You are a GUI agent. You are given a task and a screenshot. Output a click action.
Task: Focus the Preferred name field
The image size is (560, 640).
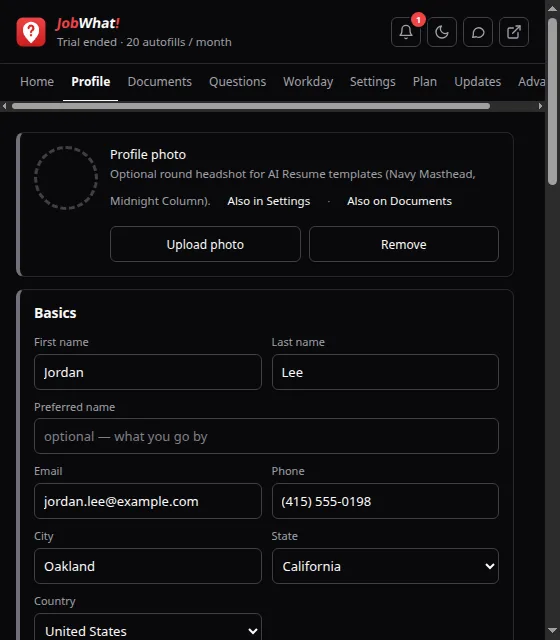point(267,436)
